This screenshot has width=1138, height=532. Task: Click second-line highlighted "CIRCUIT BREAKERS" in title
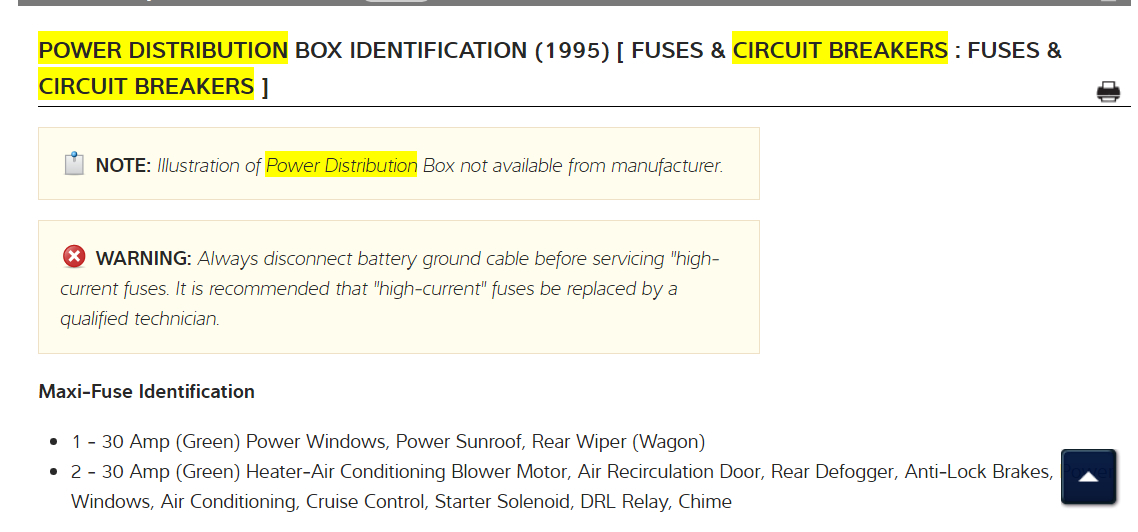pyautogui.click(x=146, y=86)
